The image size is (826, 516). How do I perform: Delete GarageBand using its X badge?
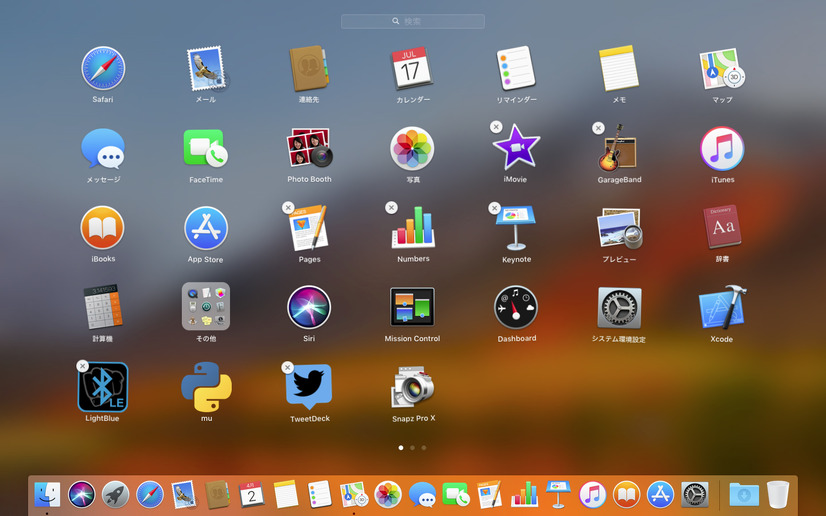coord(598,128)
